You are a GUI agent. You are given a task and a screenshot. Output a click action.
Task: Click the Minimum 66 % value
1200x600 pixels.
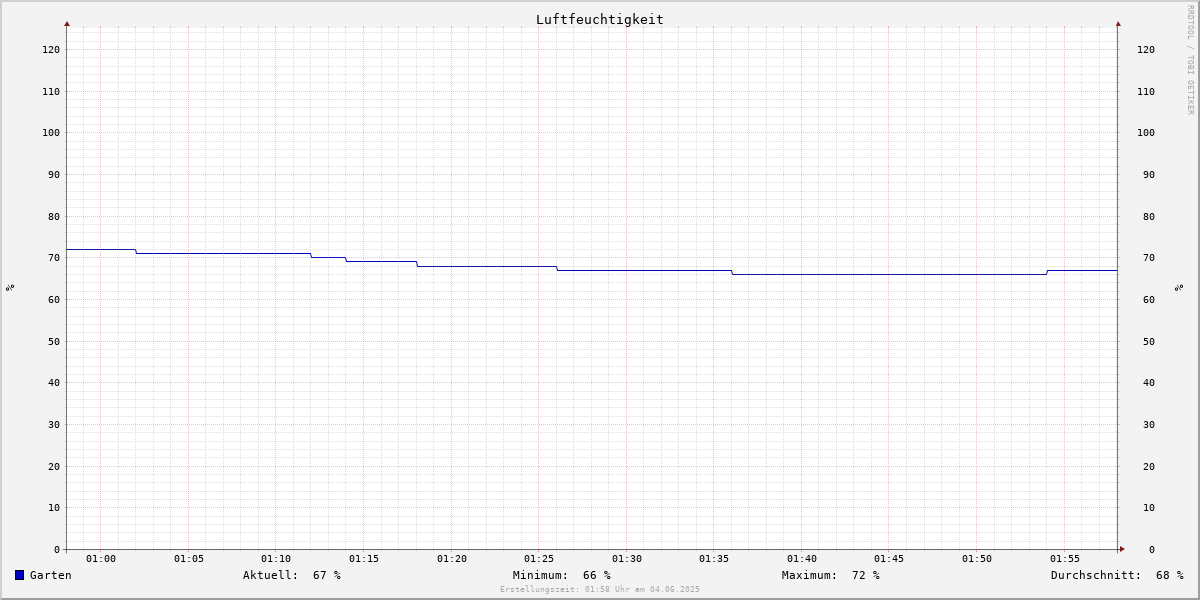562,575
